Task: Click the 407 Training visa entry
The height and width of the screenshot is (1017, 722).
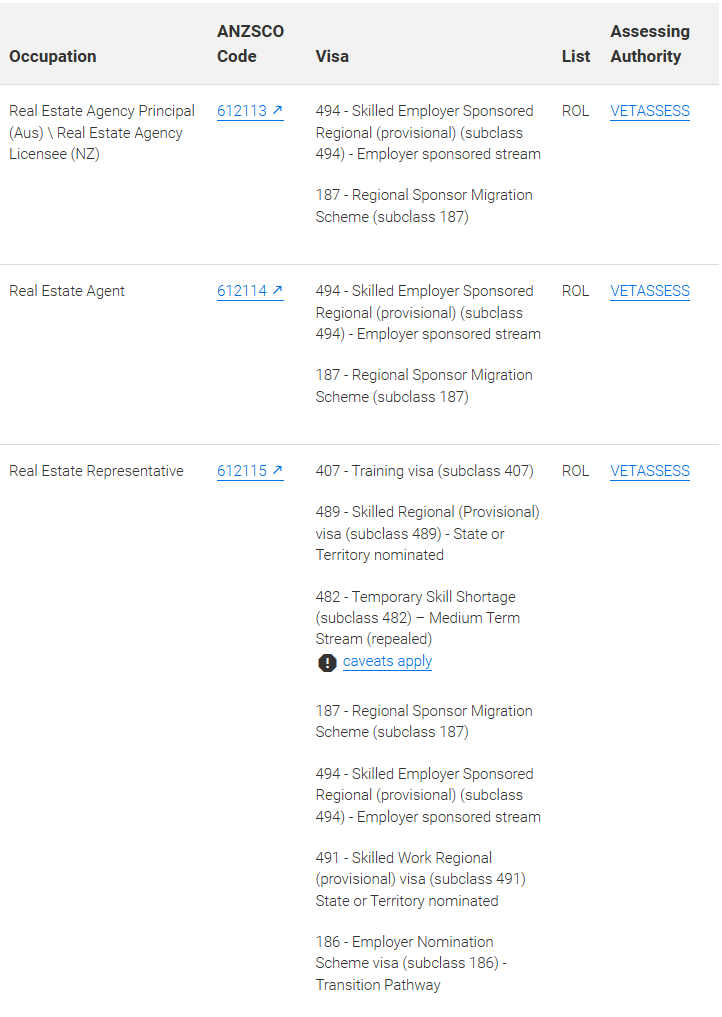Action: (x=425, y=471)
